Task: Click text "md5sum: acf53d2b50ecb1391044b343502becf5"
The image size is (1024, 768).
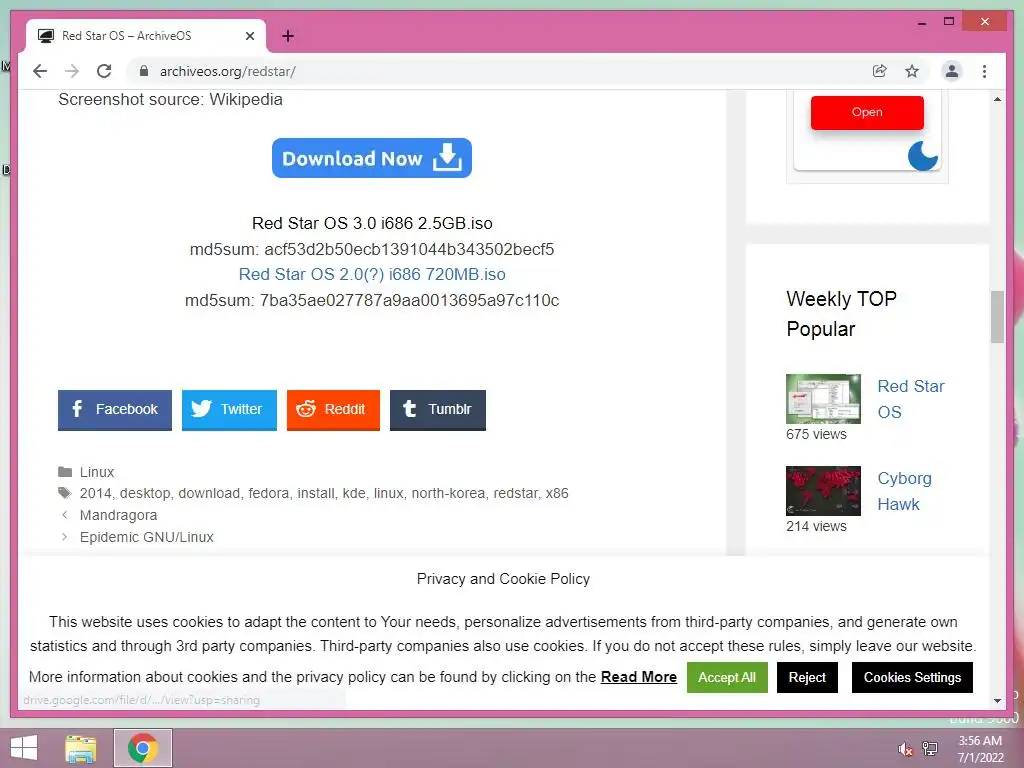Action: 372,249
